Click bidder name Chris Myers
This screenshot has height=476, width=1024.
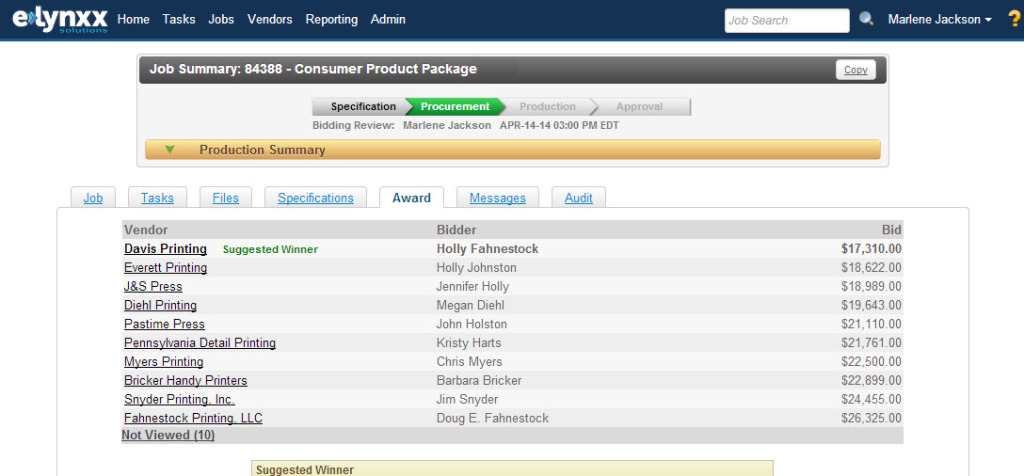[x=469, y=362]
